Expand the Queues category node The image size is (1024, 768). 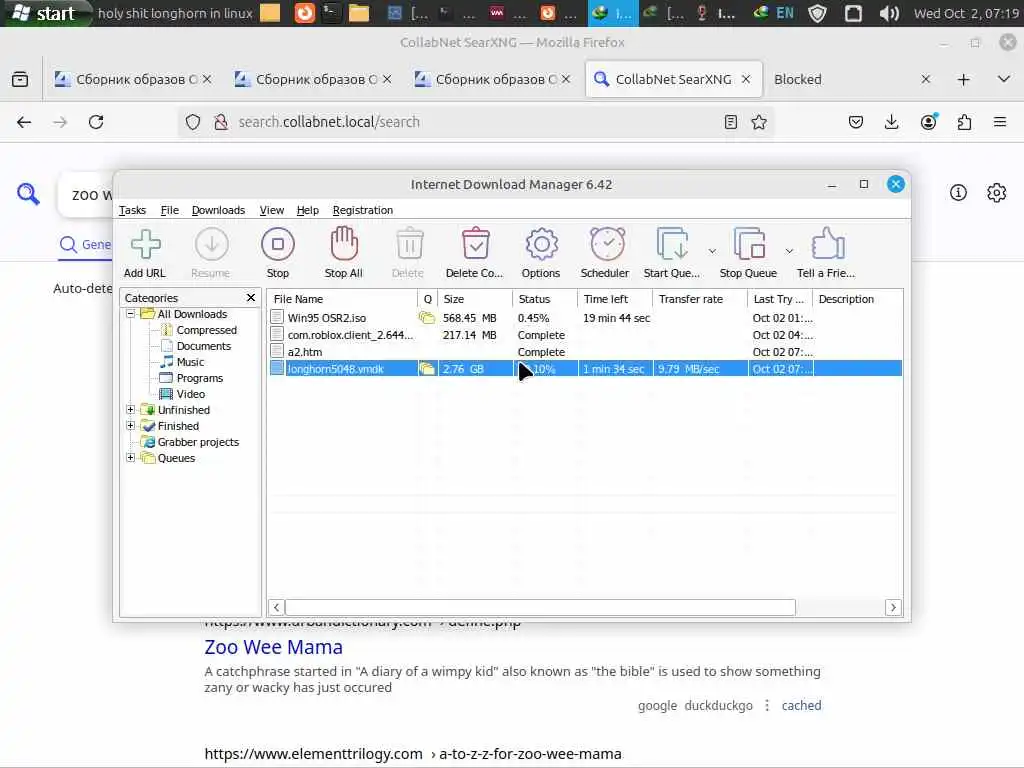[131, 458]
